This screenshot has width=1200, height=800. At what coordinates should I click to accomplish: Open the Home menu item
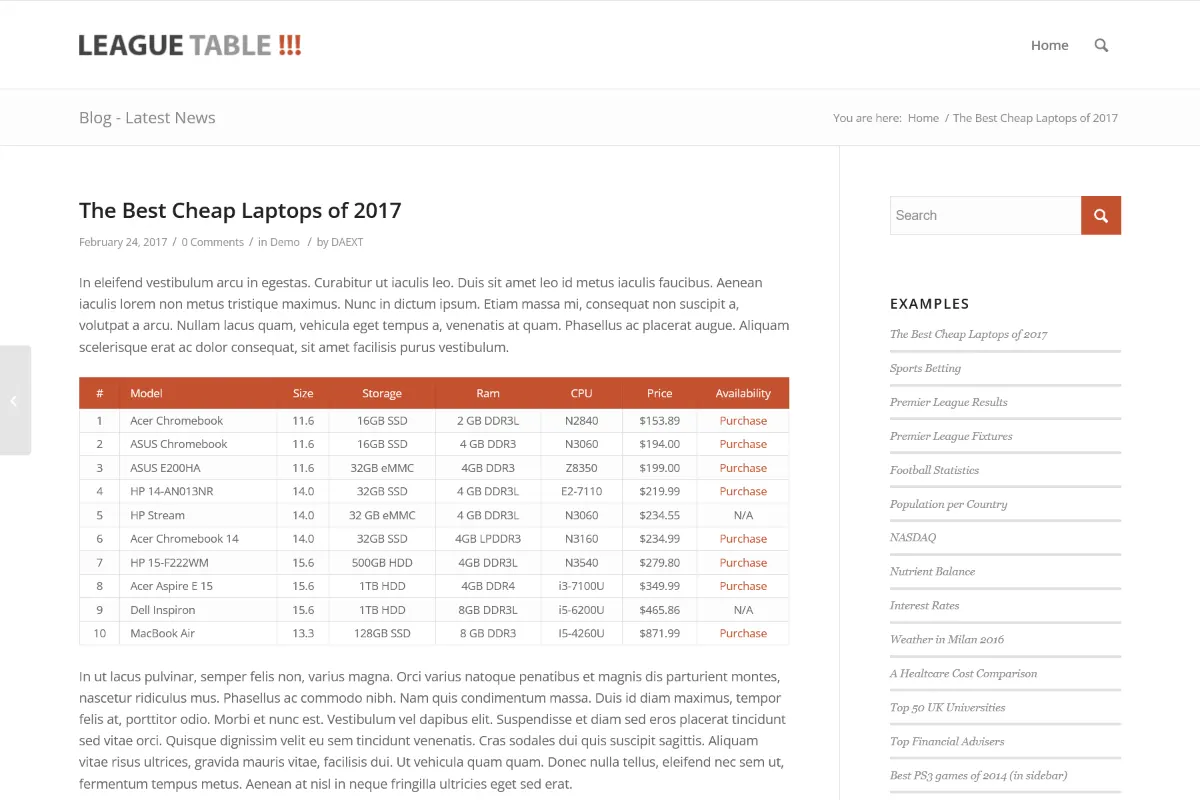click(x=1049, y=45)
